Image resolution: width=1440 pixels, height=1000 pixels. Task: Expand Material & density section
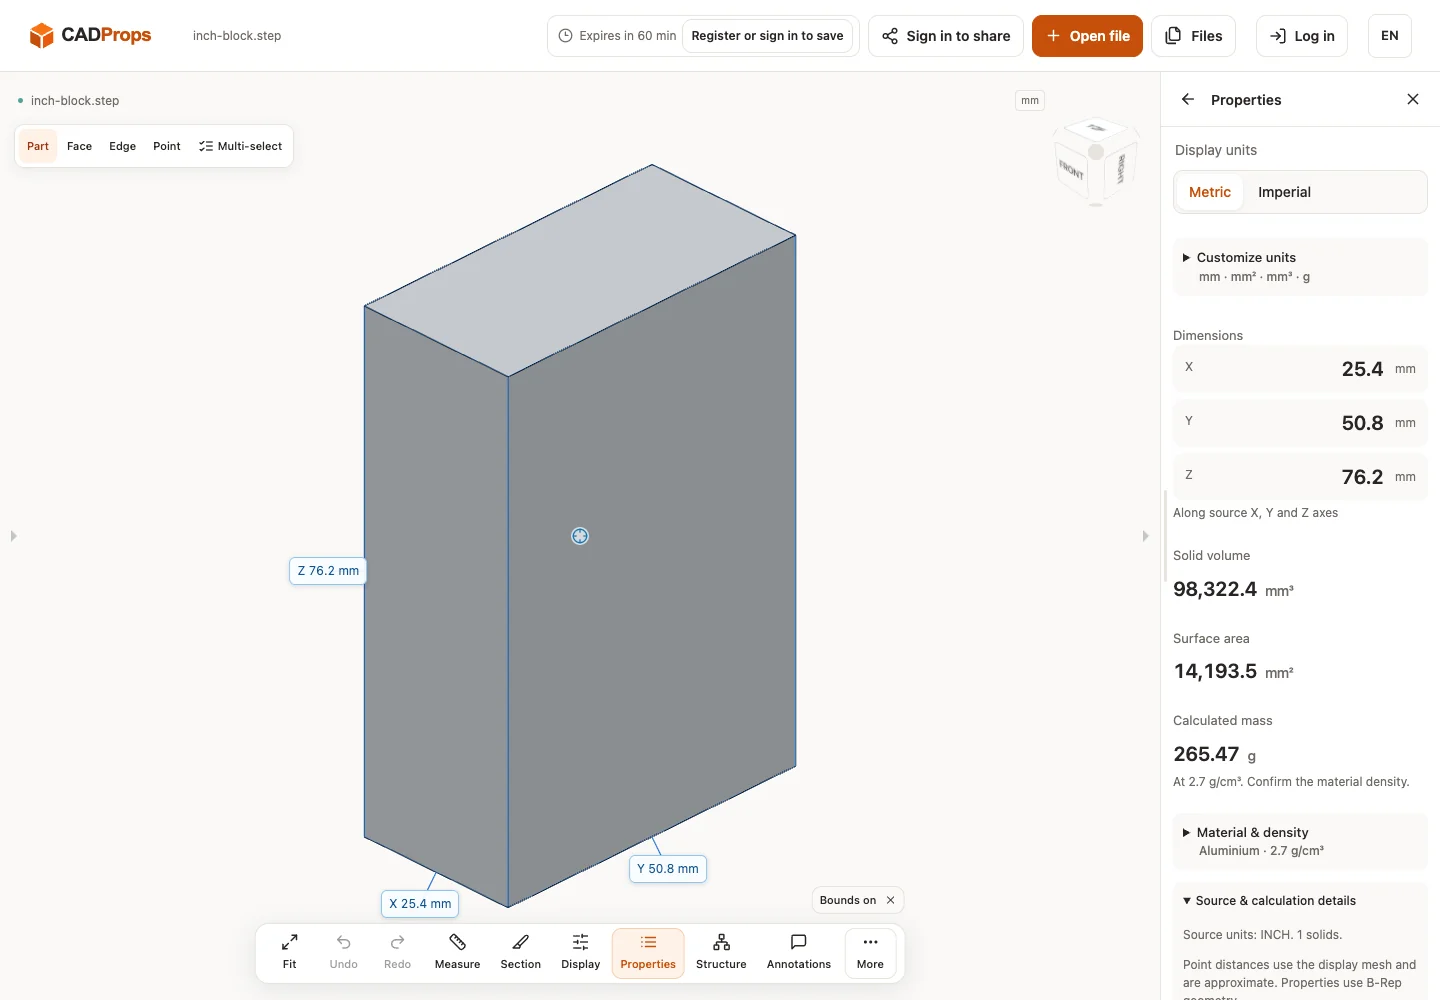pos(1300,841)
